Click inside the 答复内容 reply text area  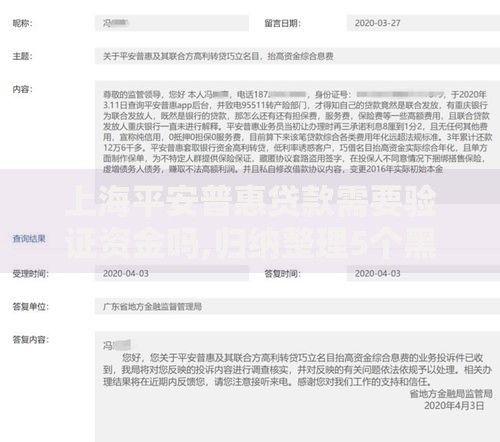(297, 387)
